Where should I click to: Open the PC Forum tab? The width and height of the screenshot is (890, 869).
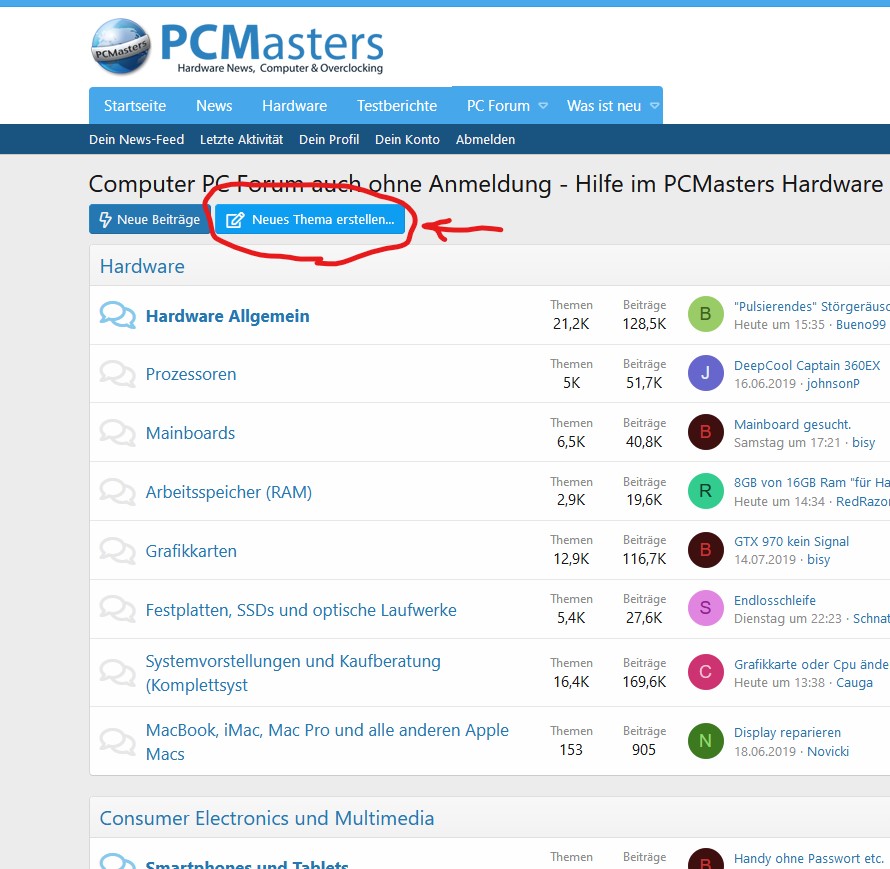point(498,106)
